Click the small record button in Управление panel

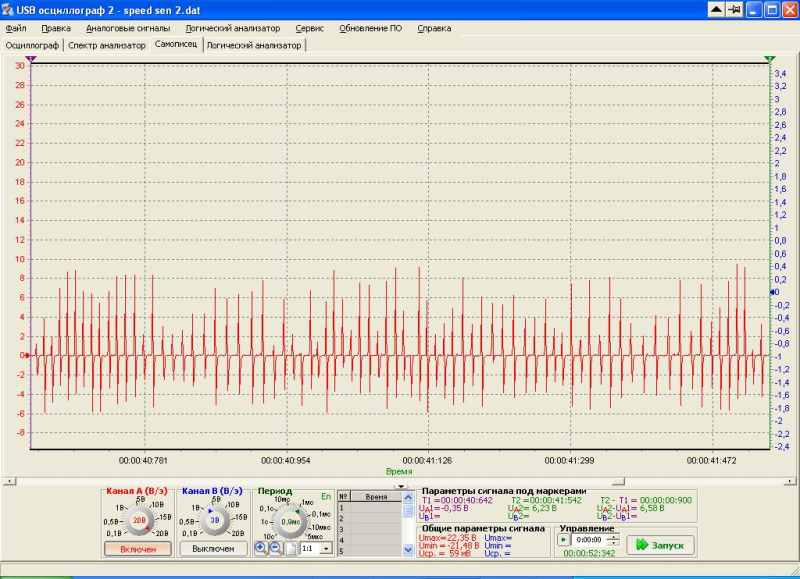coord(563,540)
